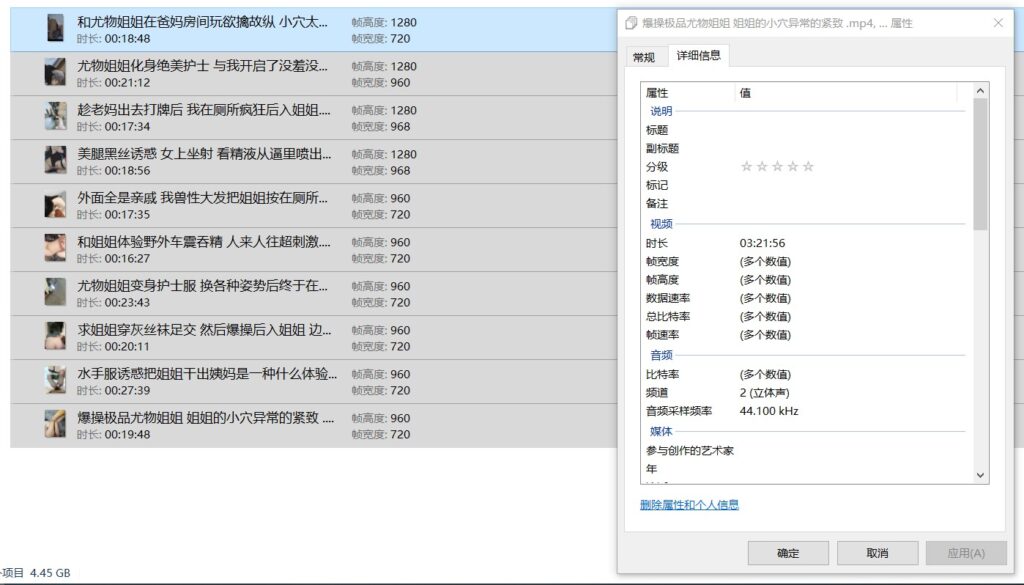Screen dimensions: 1024x585
Task: Click the properties list scrollbar thumb
Action: pos(980,164)
